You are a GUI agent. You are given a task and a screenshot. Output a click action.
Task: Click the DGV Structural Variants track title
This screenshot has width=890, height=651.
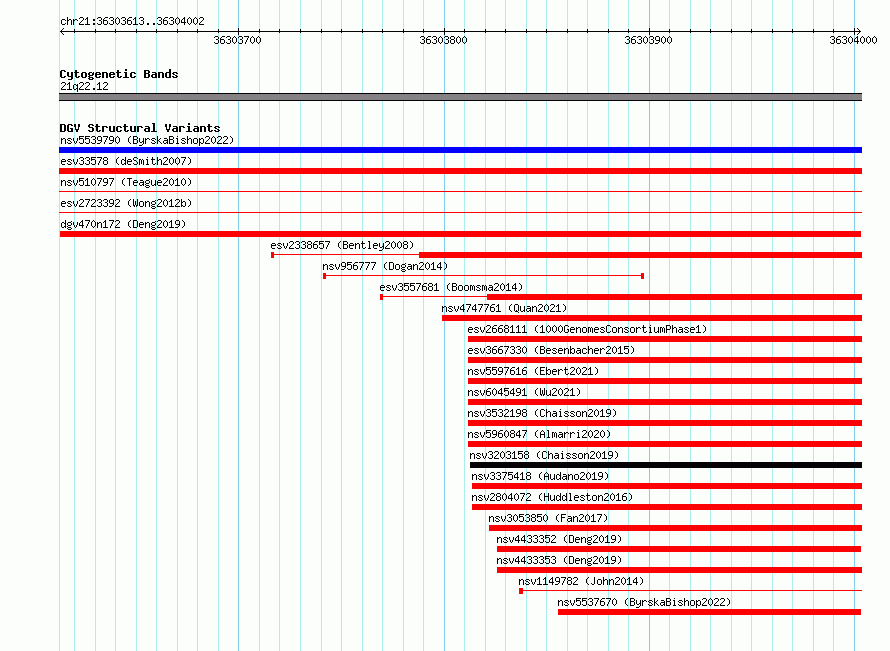click(140, 128)
